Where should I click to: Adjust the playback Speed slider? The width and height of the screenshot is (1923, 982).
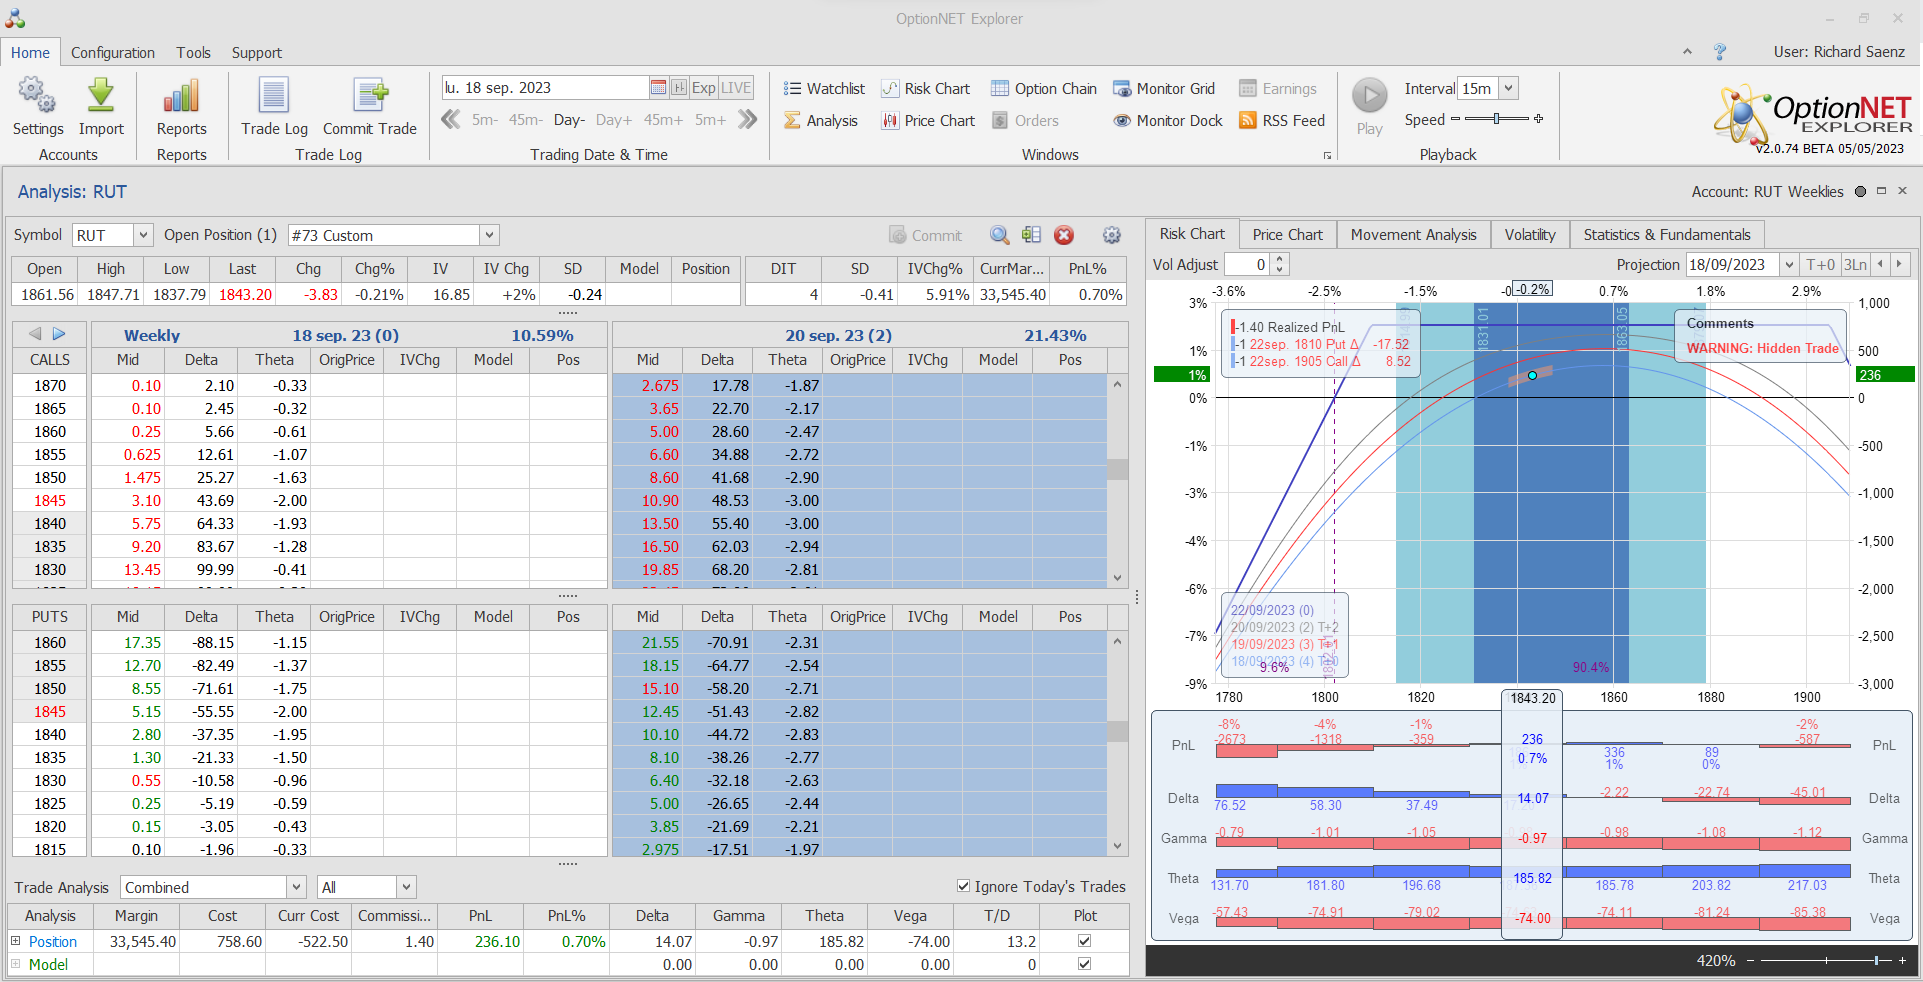coord(1497,119)
